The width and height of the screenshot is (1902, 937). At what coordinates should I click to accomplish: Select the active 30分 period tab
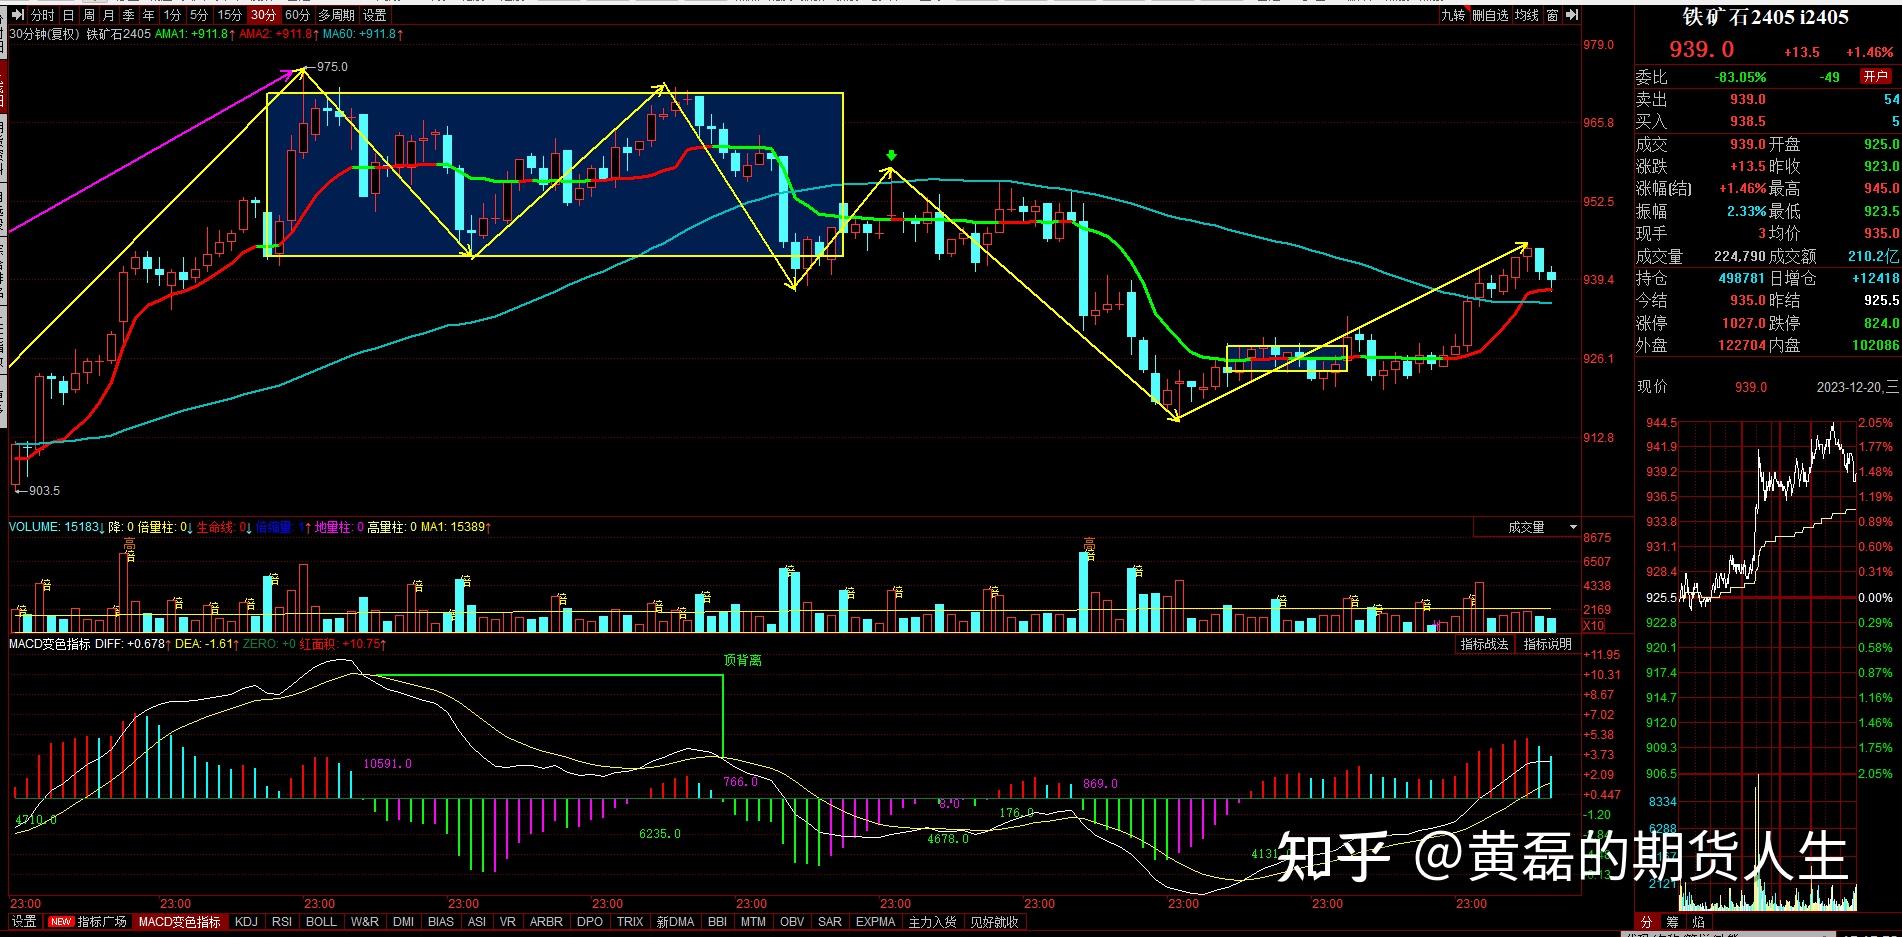click(263, 15)
